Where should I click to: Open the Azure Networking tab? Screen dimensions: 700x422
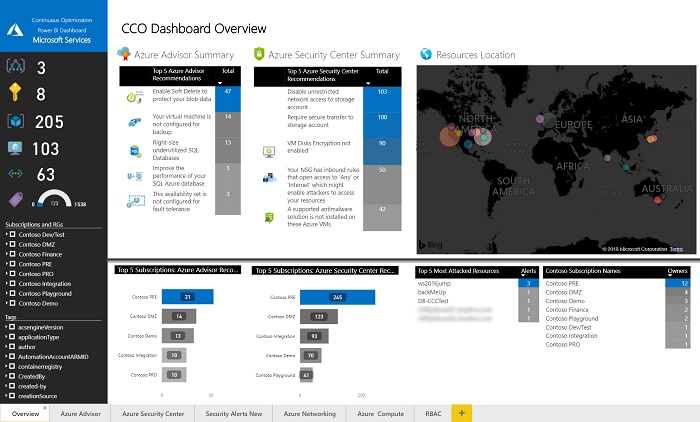point(309,414)
